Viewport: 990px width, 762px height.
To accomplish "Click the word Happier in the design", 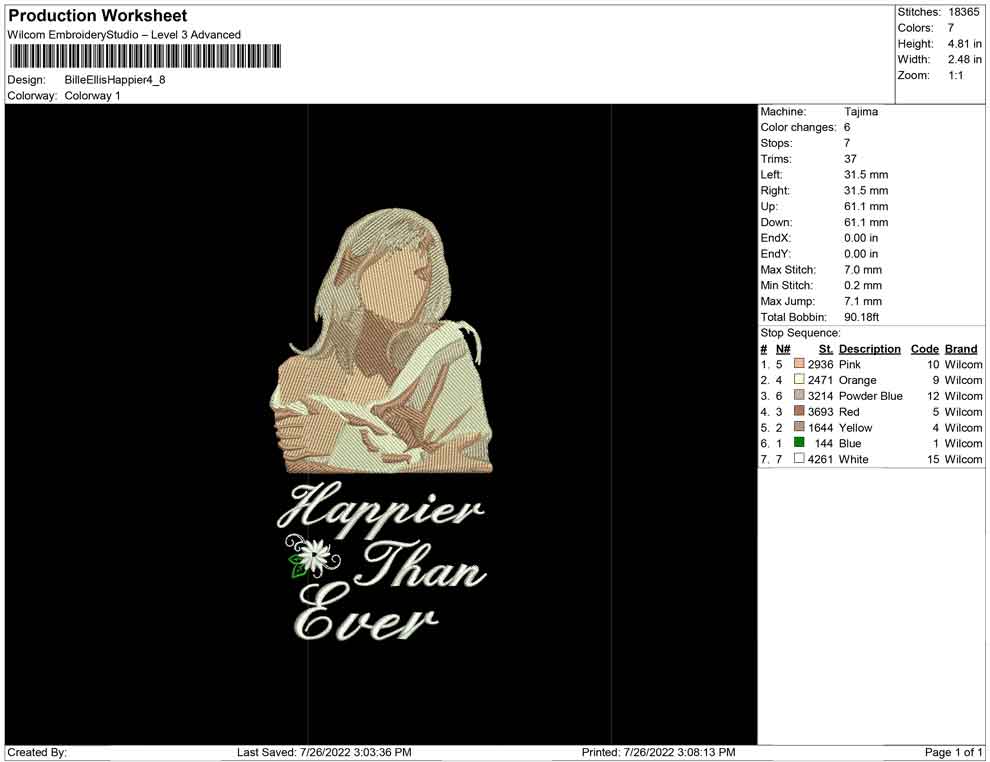I will (x=380, y=512).
